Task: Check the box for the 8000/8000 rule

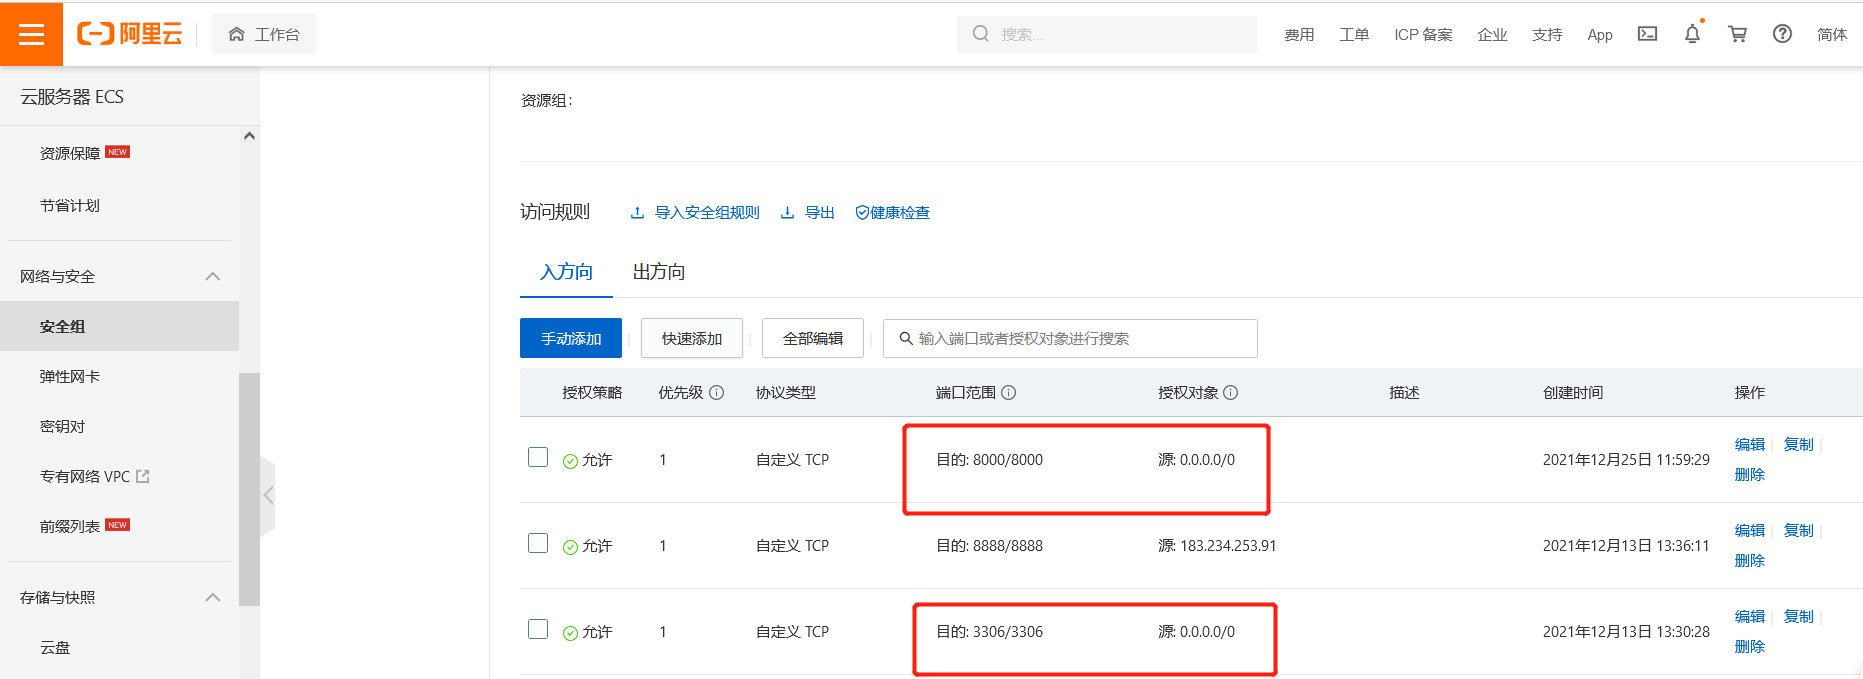Action: click(x=538, y=457)
